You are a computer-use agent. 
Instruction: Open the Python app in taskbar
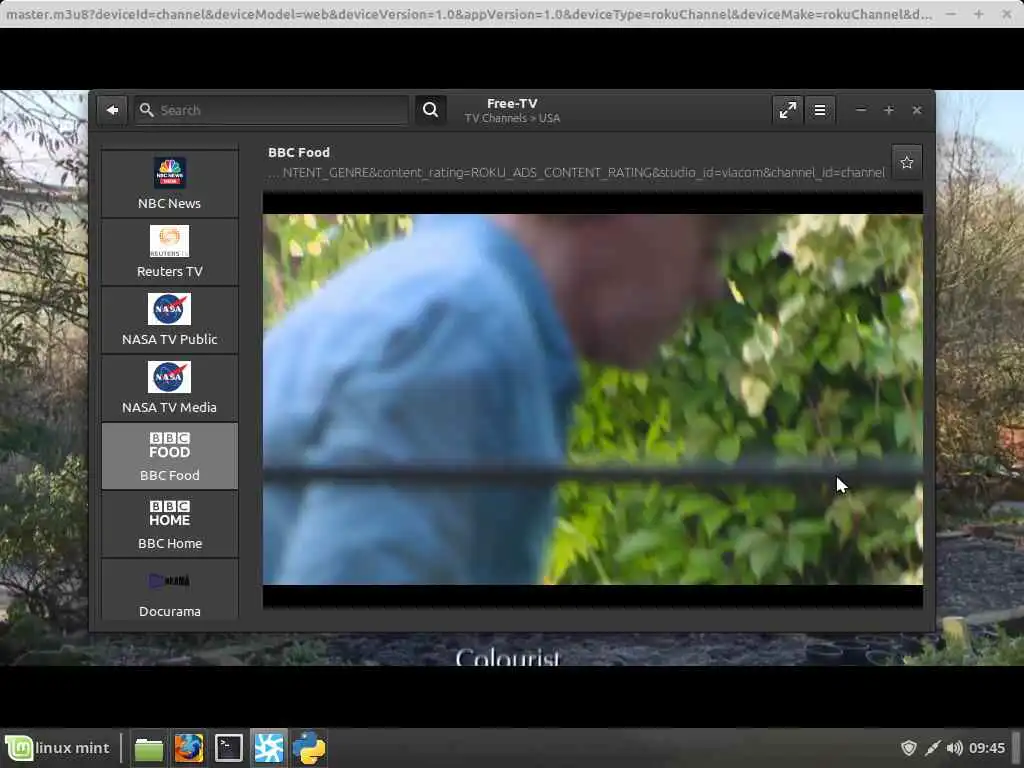tap(309, 748)
